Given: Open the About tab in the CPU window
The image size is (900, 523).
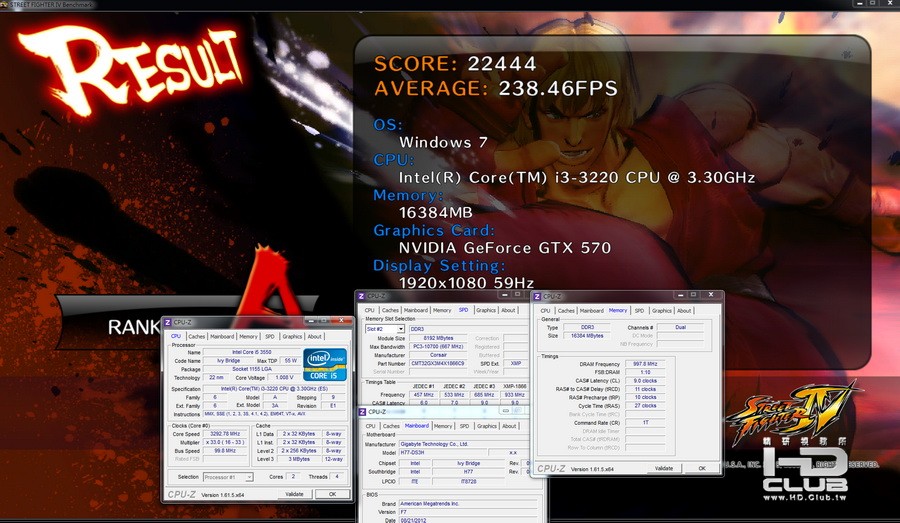Looking at the screenshot, I should [x=315, y=336].
